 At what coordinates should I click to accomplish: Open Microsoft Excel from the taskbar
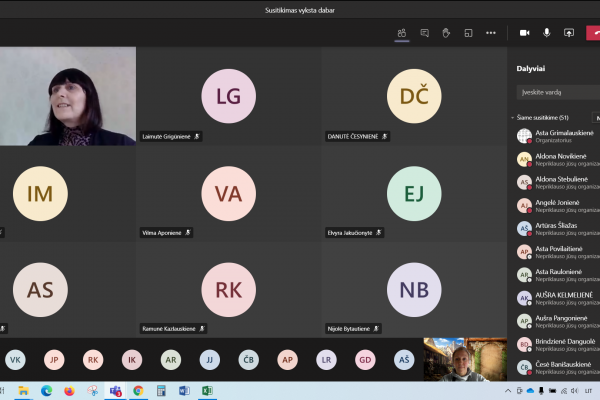[x=207, y=391]
